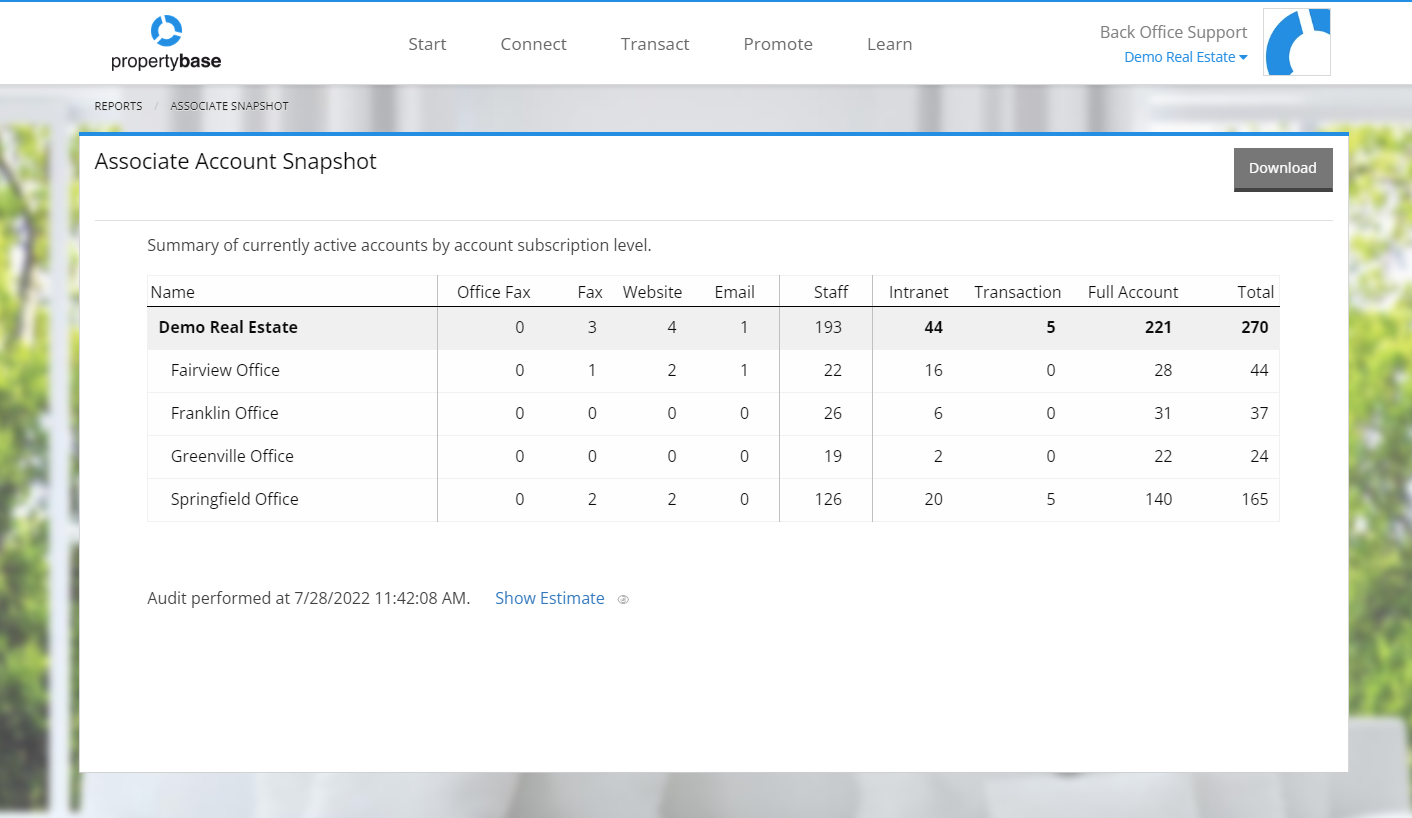Click the Demo Real Estate company logo
Image resolution: width=1412 pixels, height=818 pixels.
1296,42
